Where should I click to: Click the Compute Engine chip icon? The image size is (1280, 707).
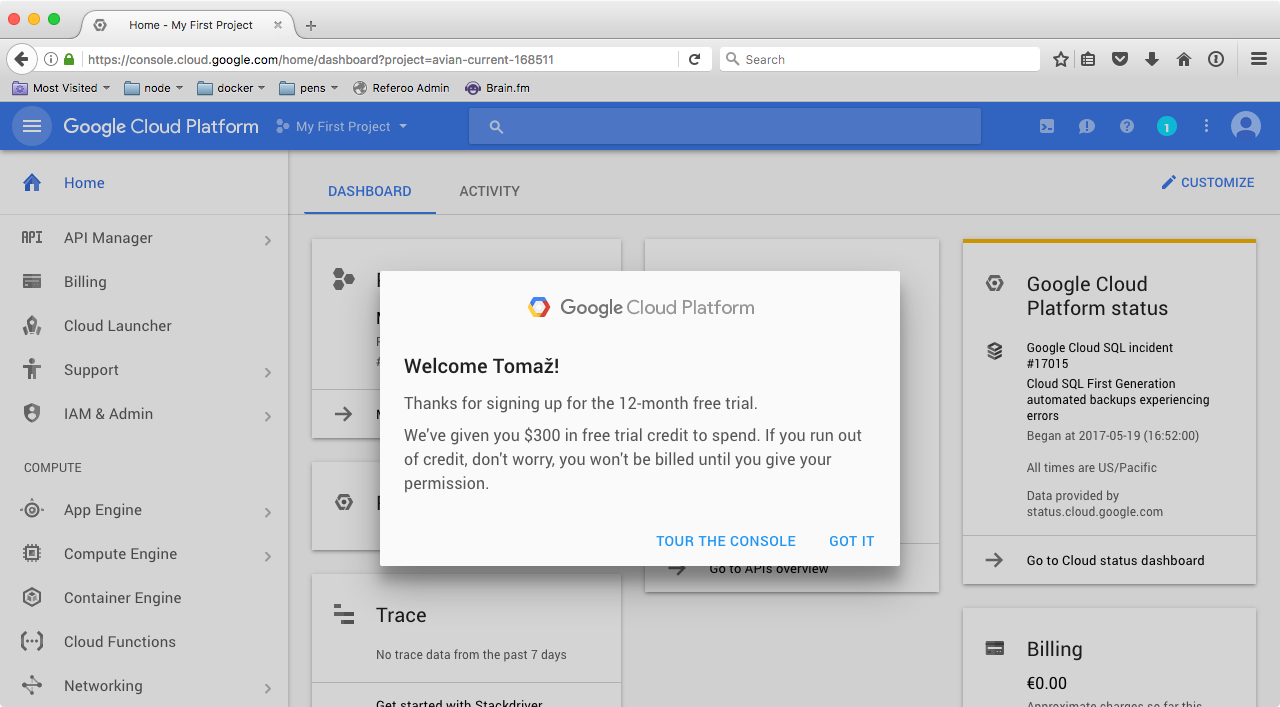coord(32,553)
